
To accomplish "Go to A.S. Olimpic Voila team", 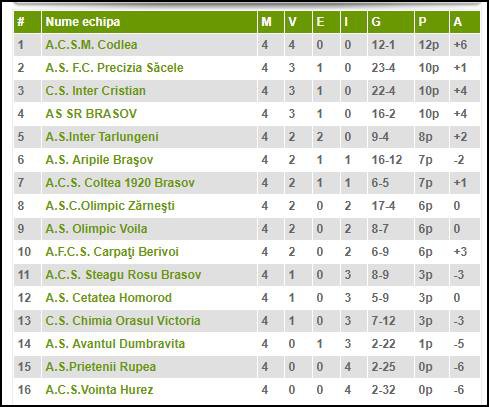I will tap(96, 229).
